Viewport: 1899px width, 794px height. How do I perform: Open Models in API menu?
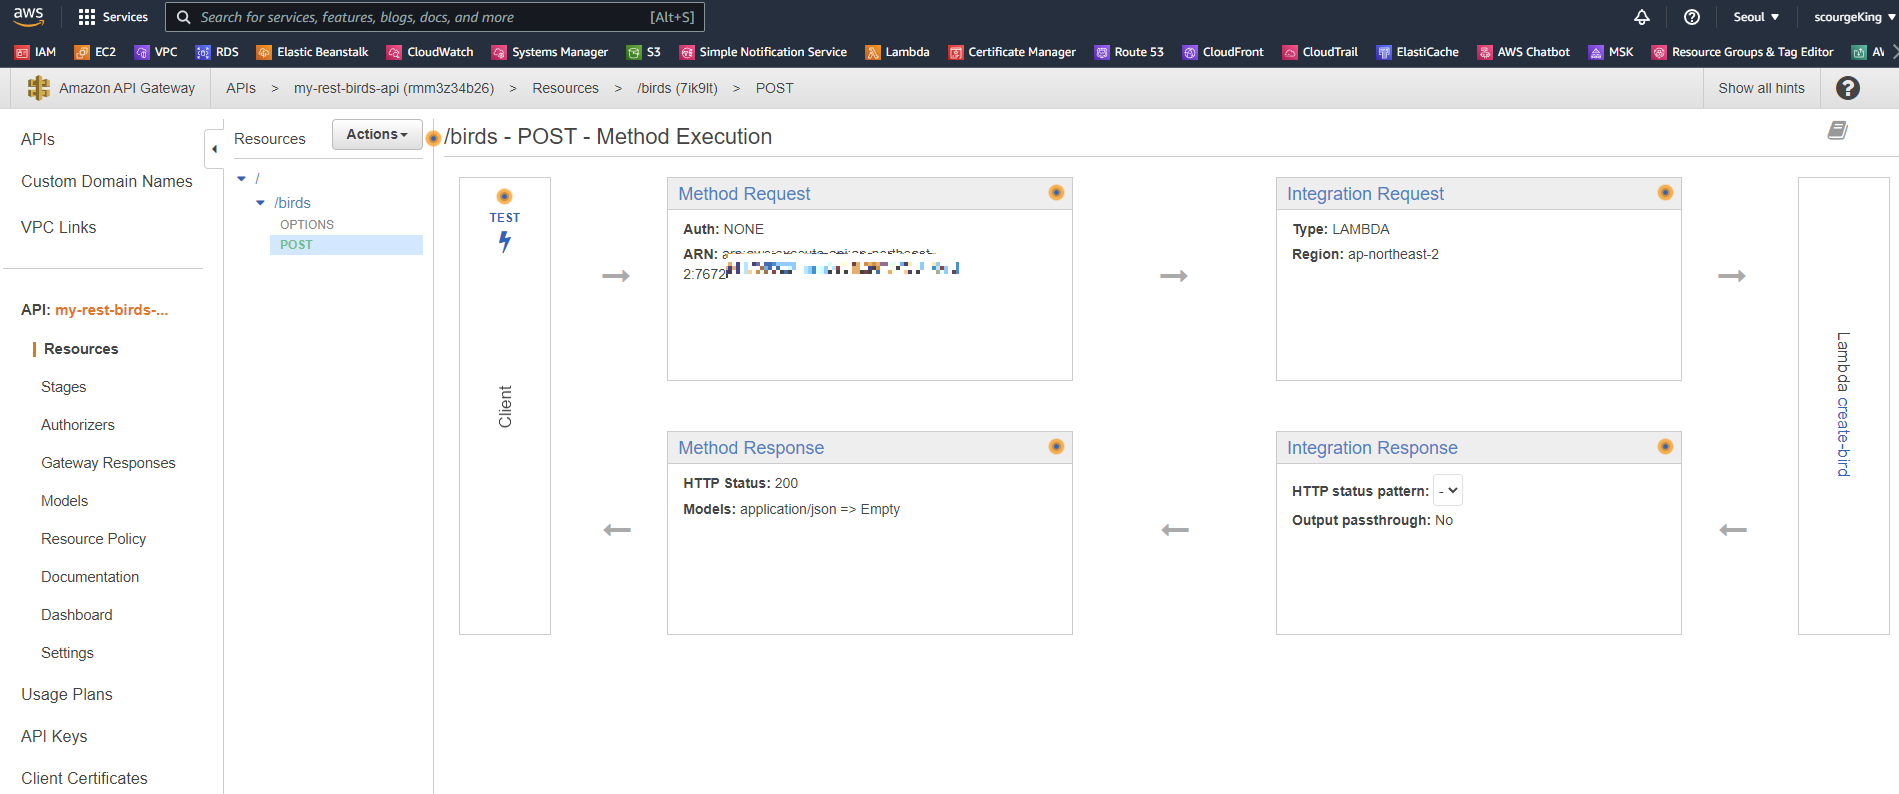(x=65, y=501)
